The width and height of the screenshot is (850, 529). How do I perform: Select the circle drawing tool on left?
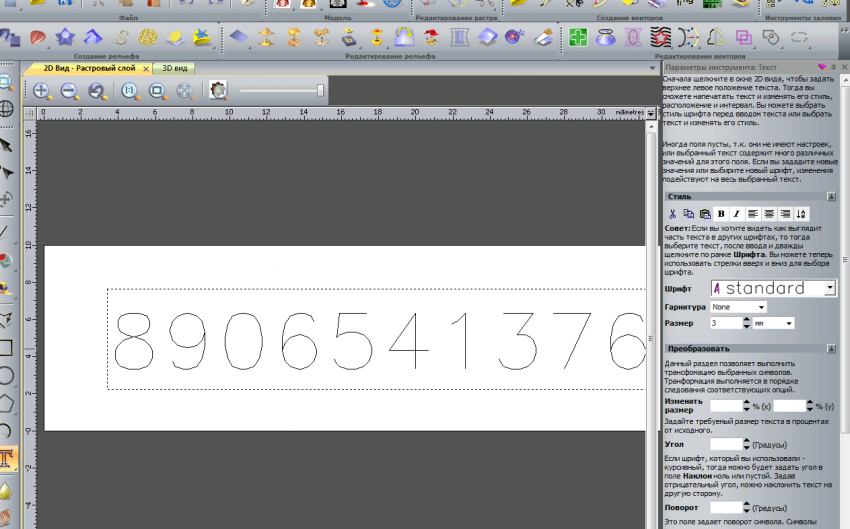coord(6,375)
